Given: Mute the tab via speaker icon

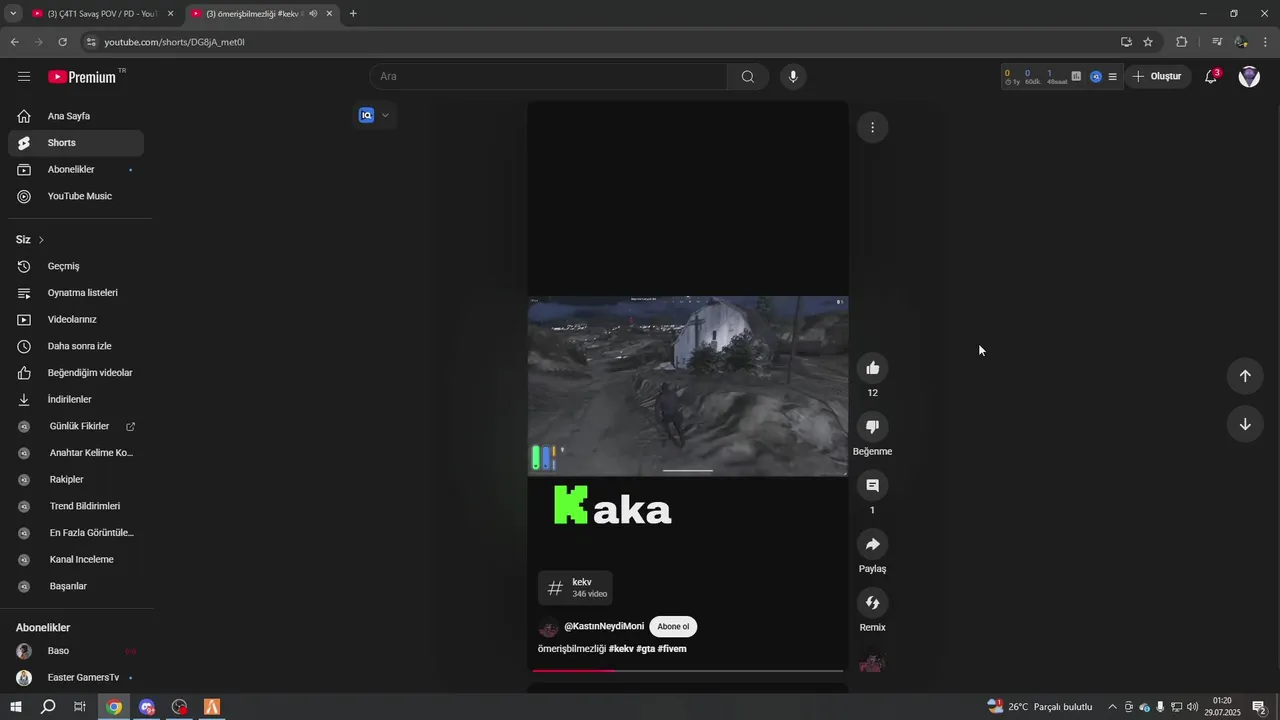Looking at the screenshot, I should (313, 14).
